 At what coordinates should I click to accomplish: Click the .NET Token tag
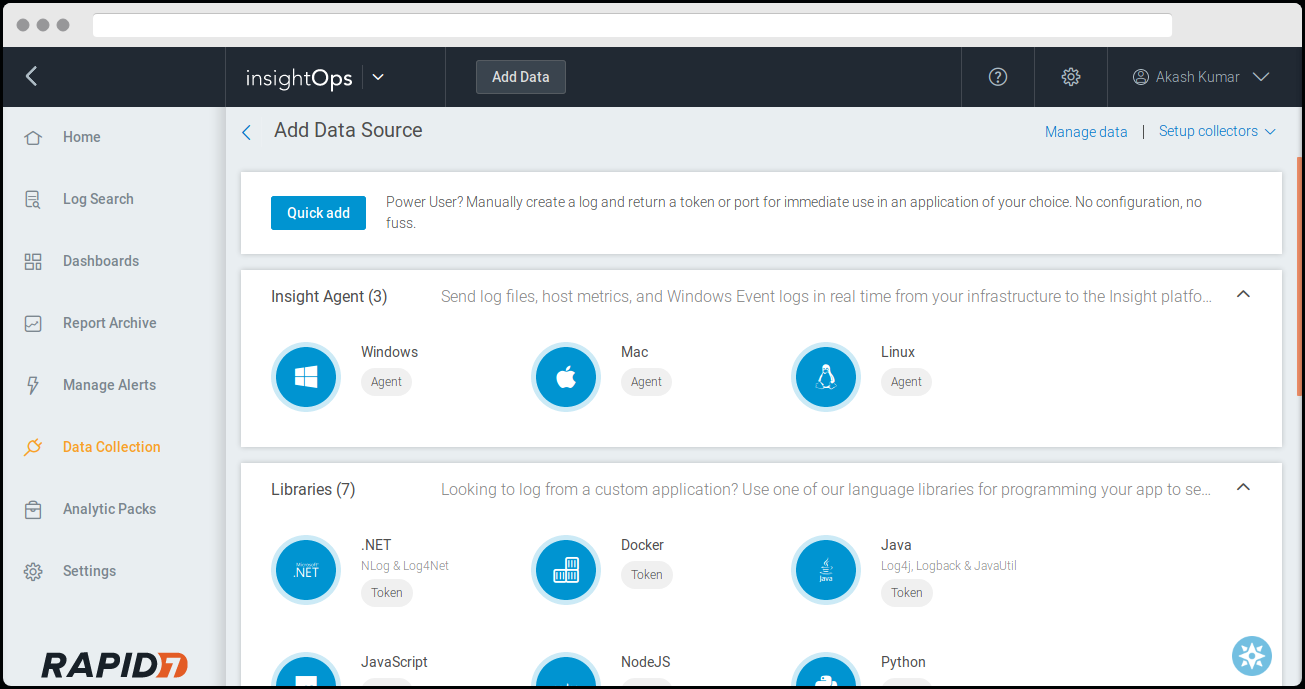(387, 593)
